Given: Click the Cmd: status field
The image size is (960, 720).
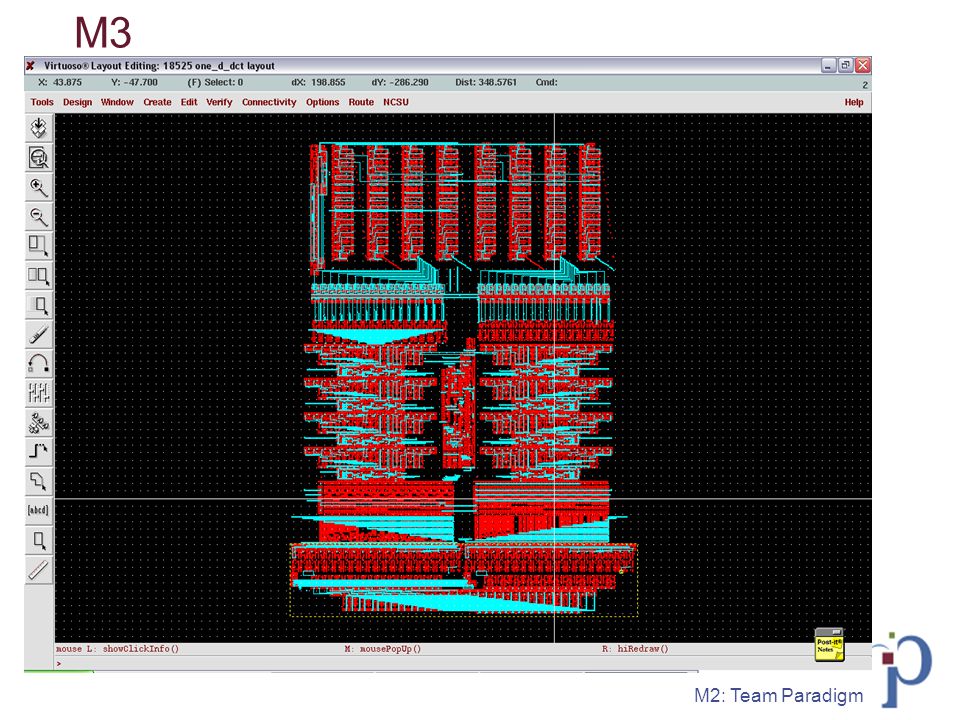Looking at the screenshot, I should pos(547,82).
